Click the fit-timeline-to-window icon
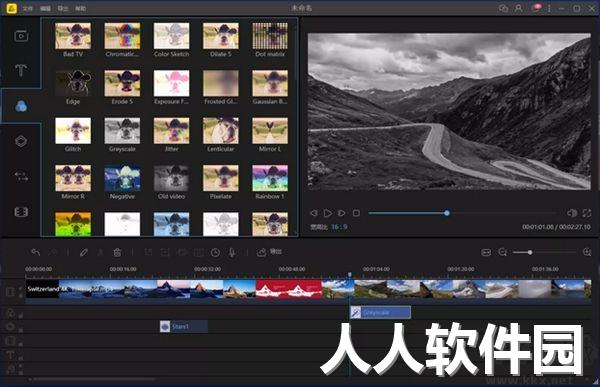Viewport: 600px width, 387px height. pyautogui.click(x=486, y=252)
